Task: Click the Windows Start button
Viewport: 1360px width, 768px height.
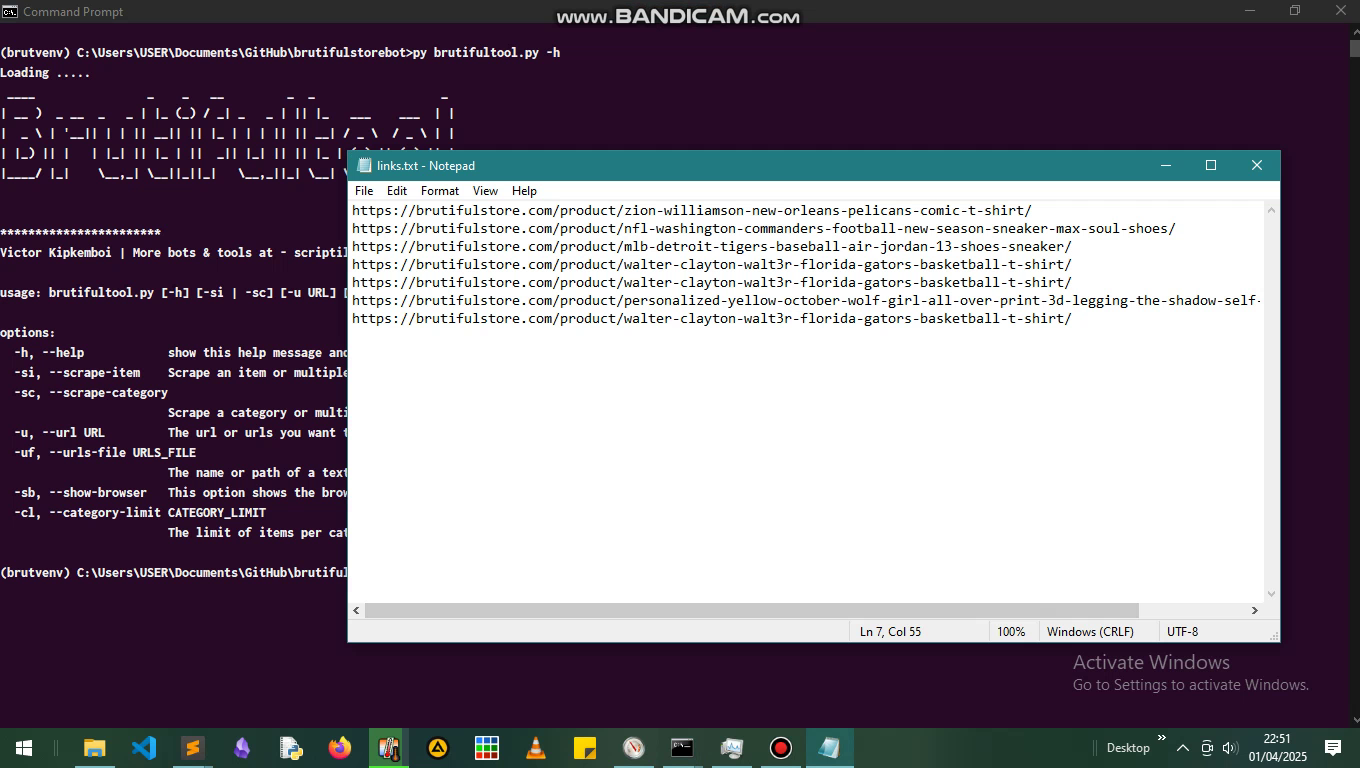Action: [24, 747]
